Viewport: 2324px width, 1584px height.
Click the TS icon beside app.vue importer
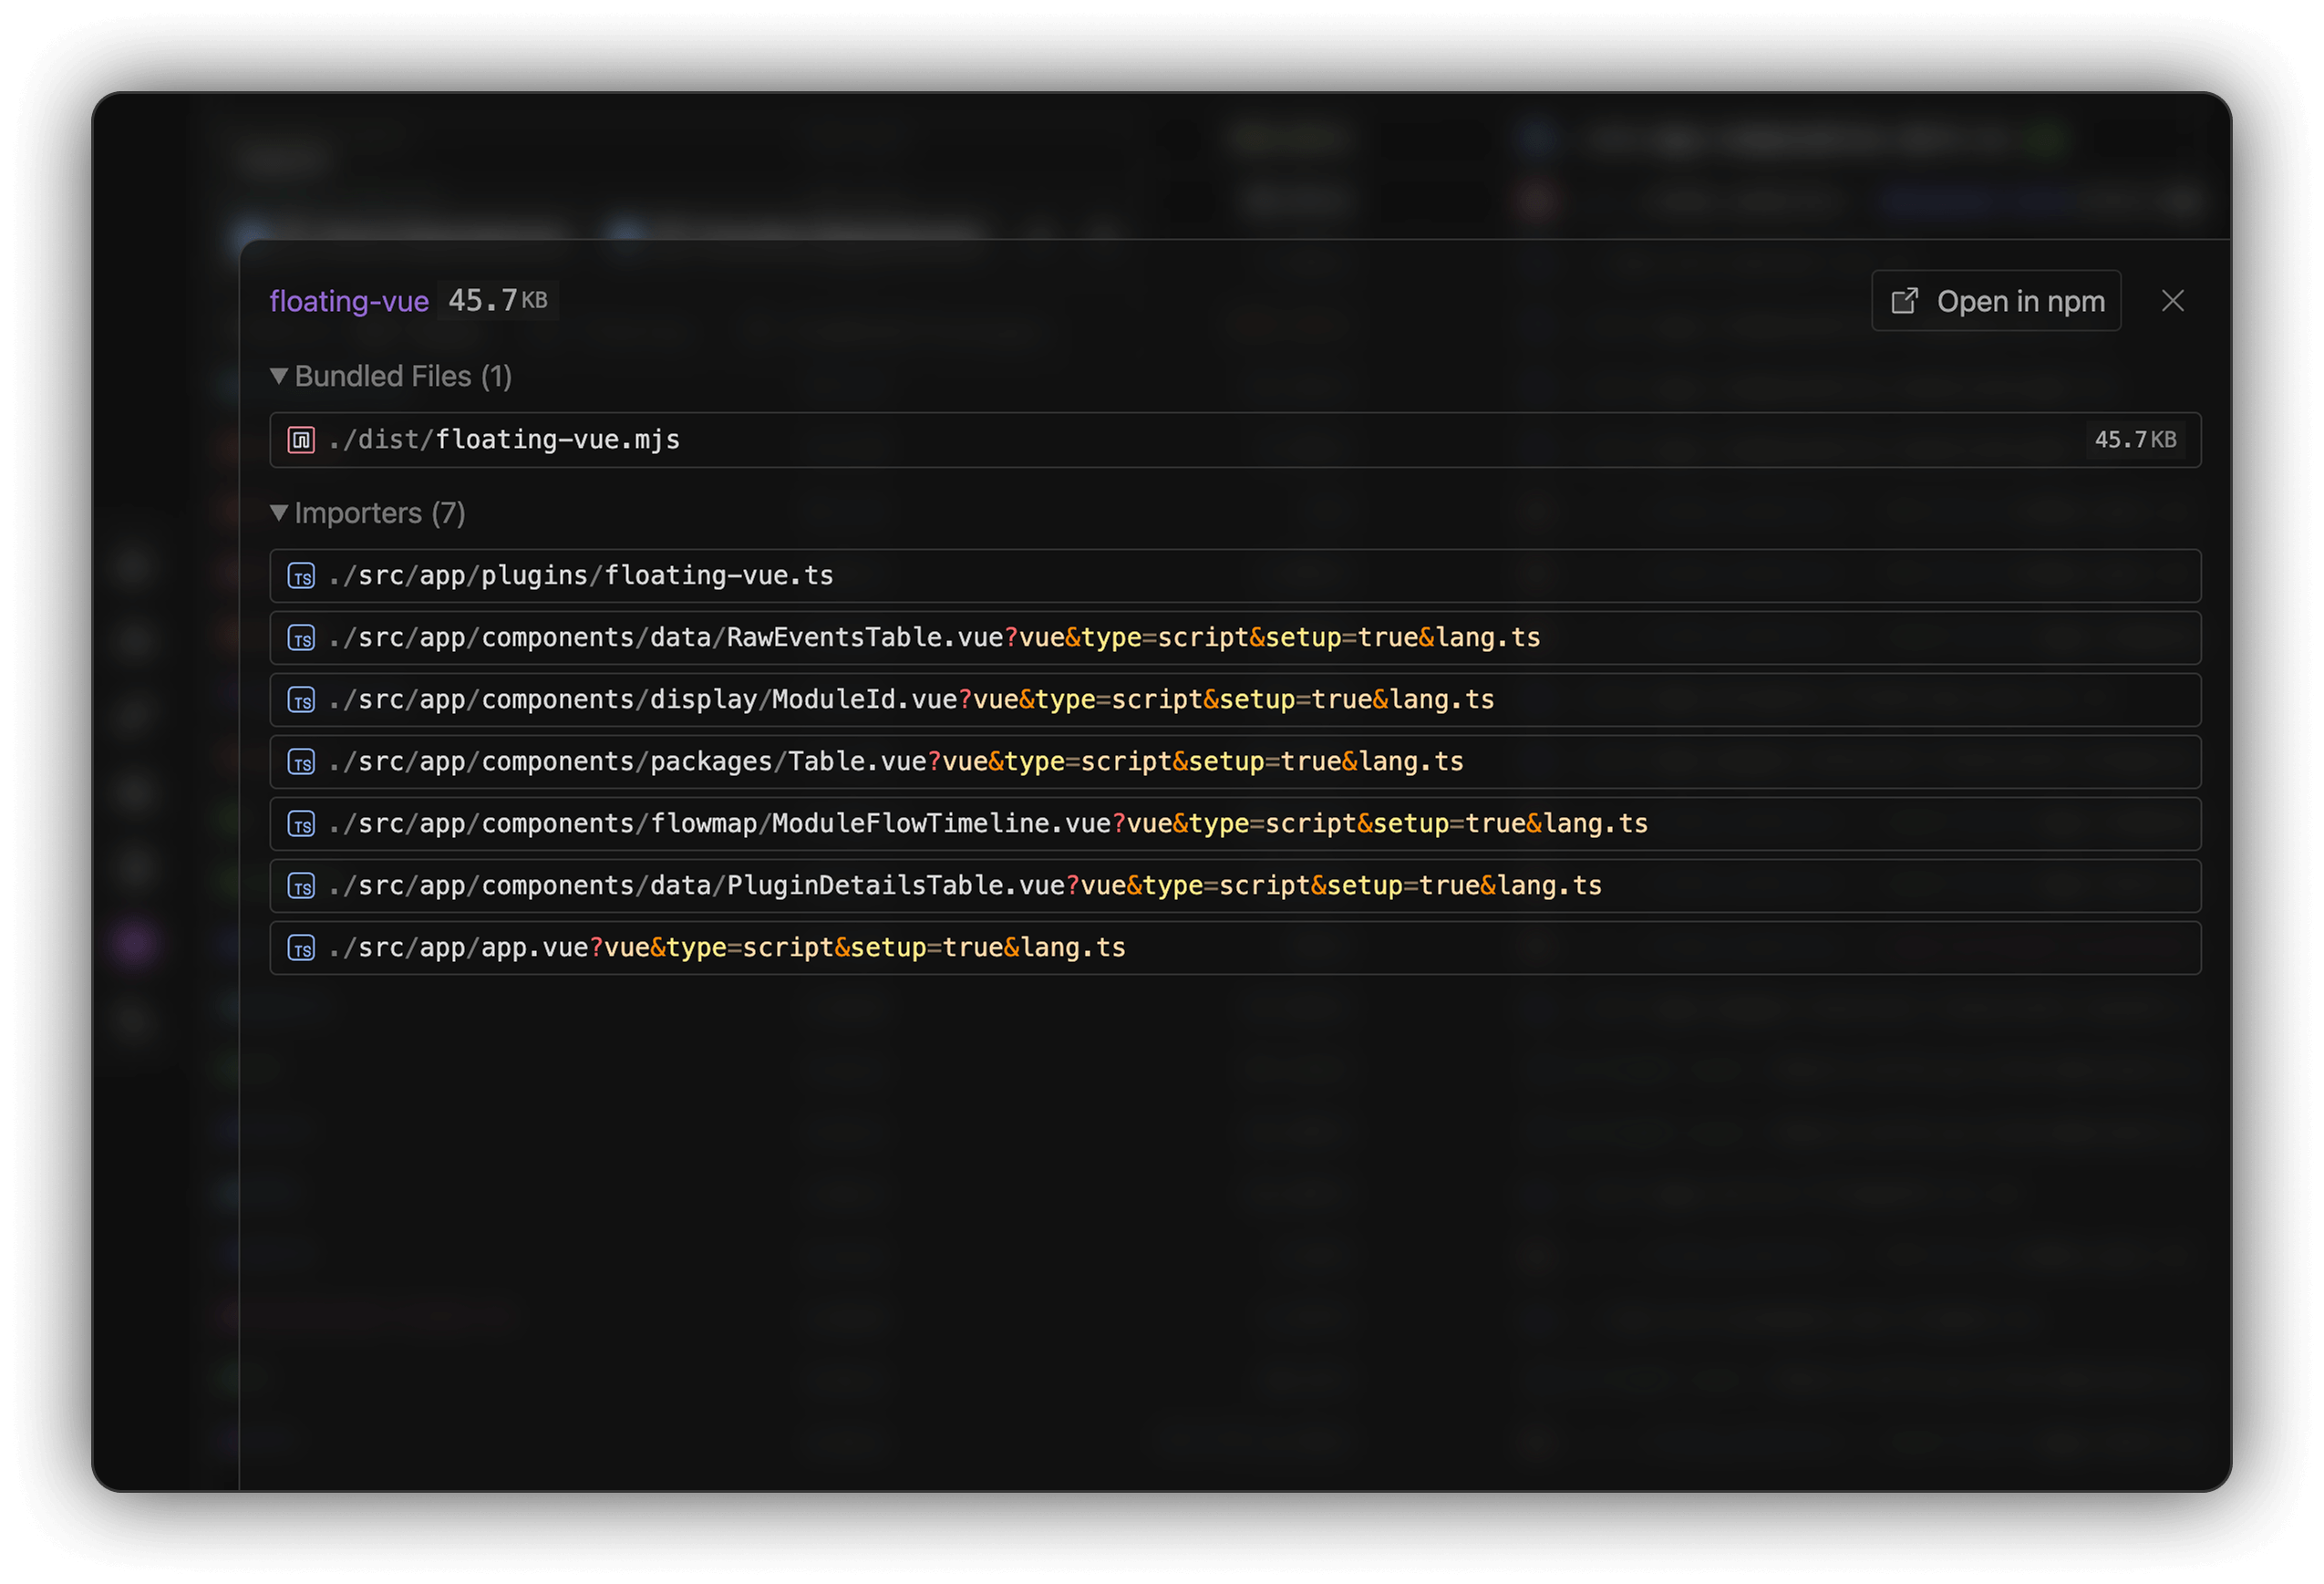(x=301, y=948)
